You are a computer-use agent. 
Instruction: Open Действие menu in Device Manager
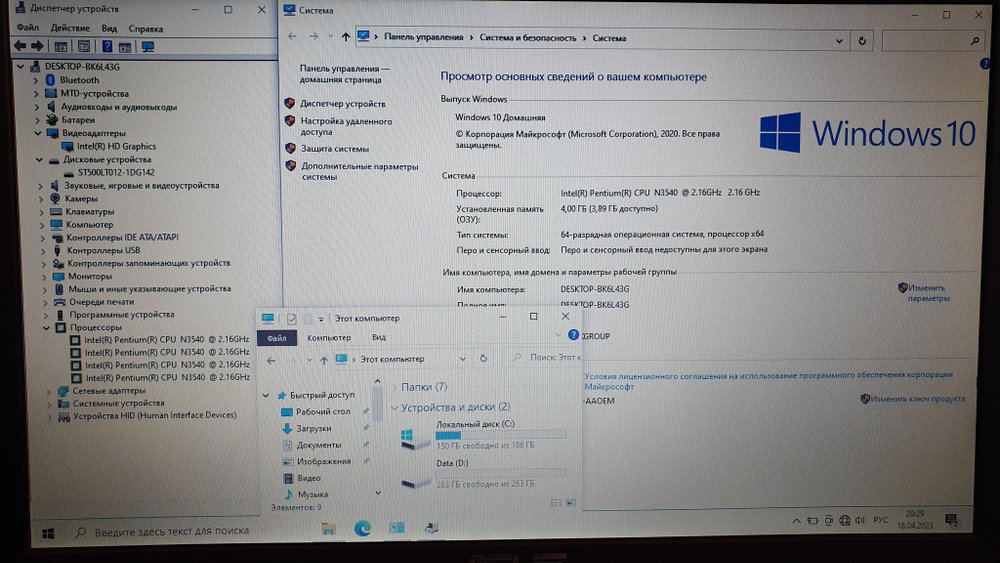(x=70, y=28)
